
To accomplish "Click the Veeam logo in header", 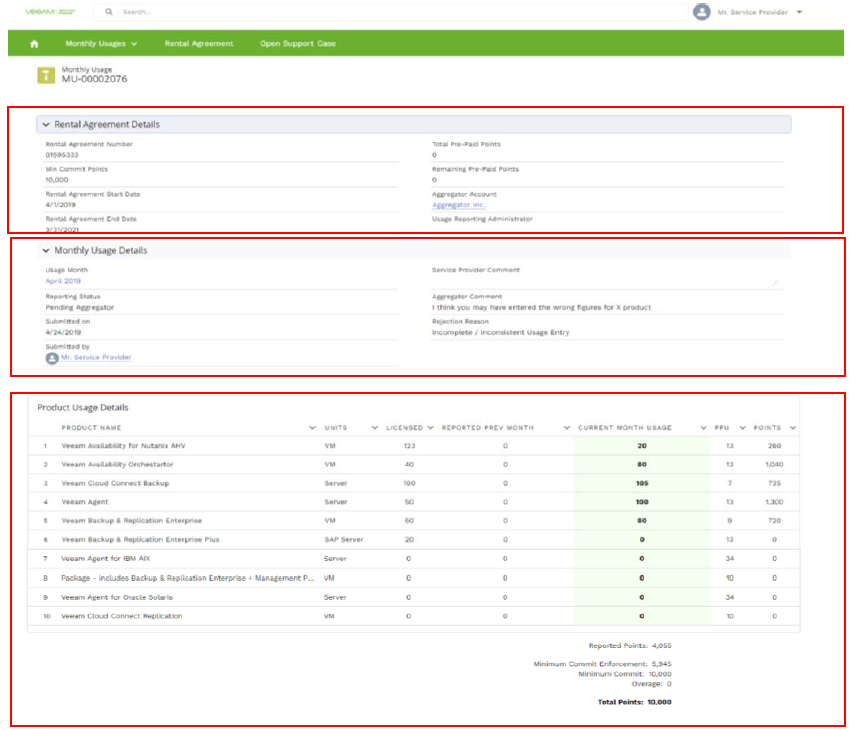I will [x=50, y=11].
